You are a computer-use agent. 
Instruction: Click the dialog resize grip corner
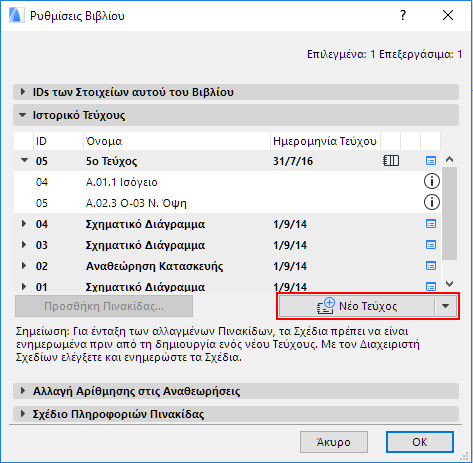click(464, 456)
